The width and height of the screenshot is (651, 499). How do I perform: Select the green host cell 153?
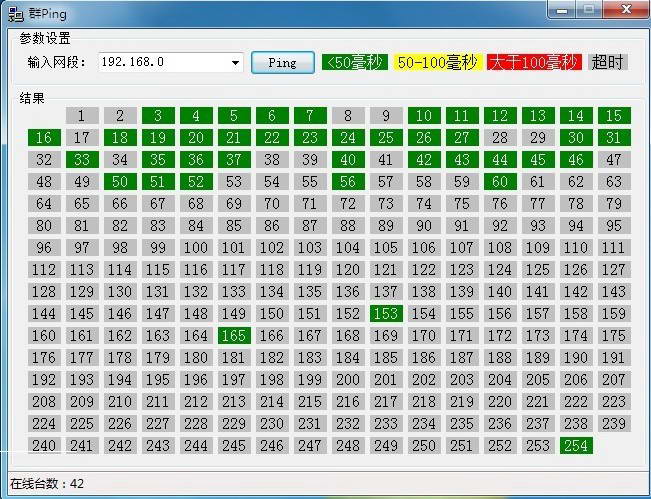click(x=386, y=314)
